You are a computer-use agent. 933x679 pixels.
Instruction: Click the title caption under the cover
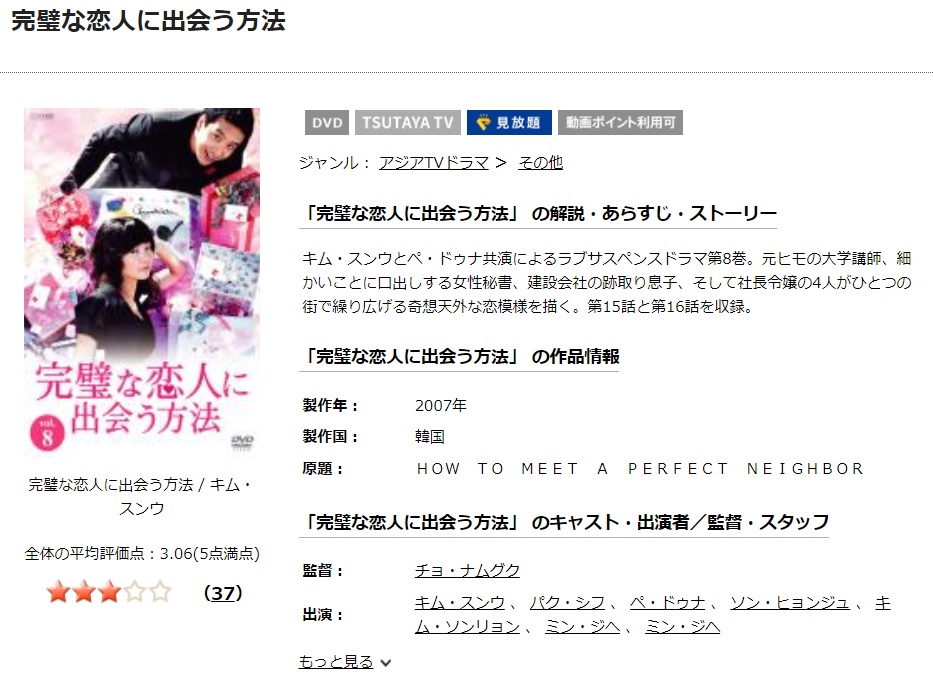tap(142, 496)
